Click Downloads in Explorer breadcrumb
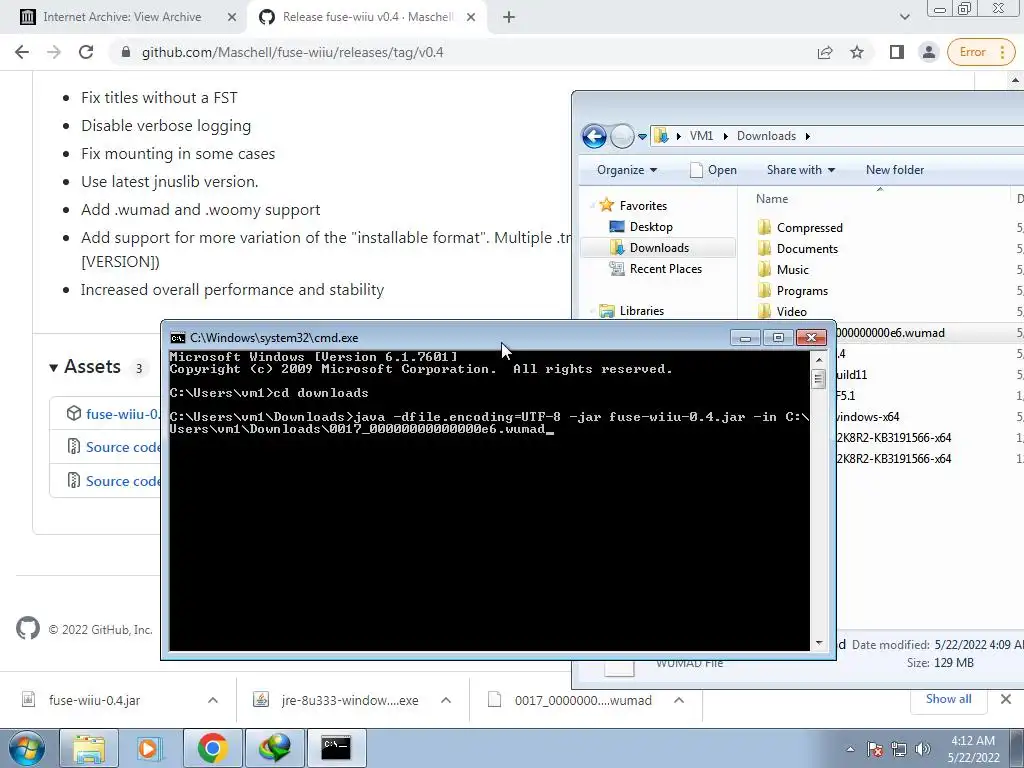 click(766, 136)
